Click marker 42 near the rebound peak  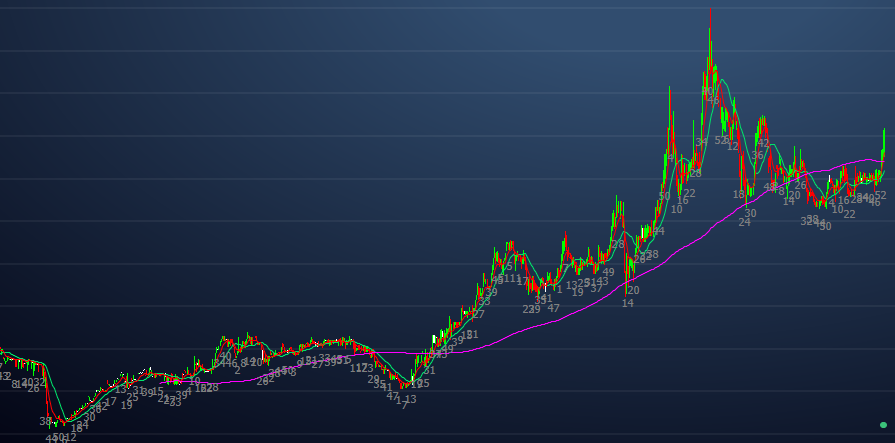pyautogui.click(x=762, y=144)
